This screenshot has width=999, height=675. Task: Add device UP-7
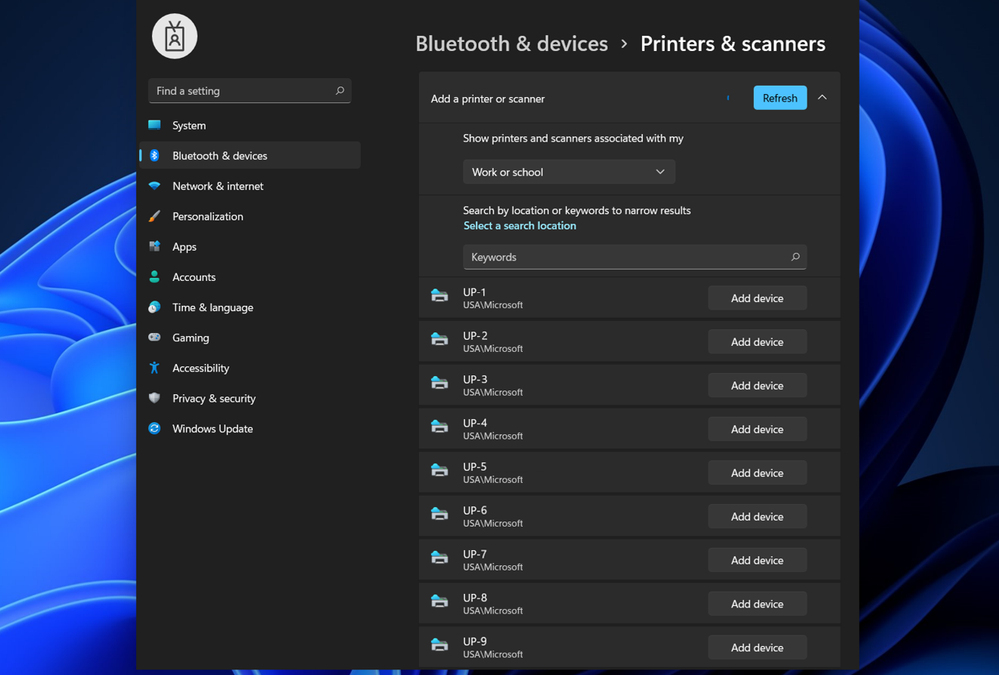(x=758, y=560)
